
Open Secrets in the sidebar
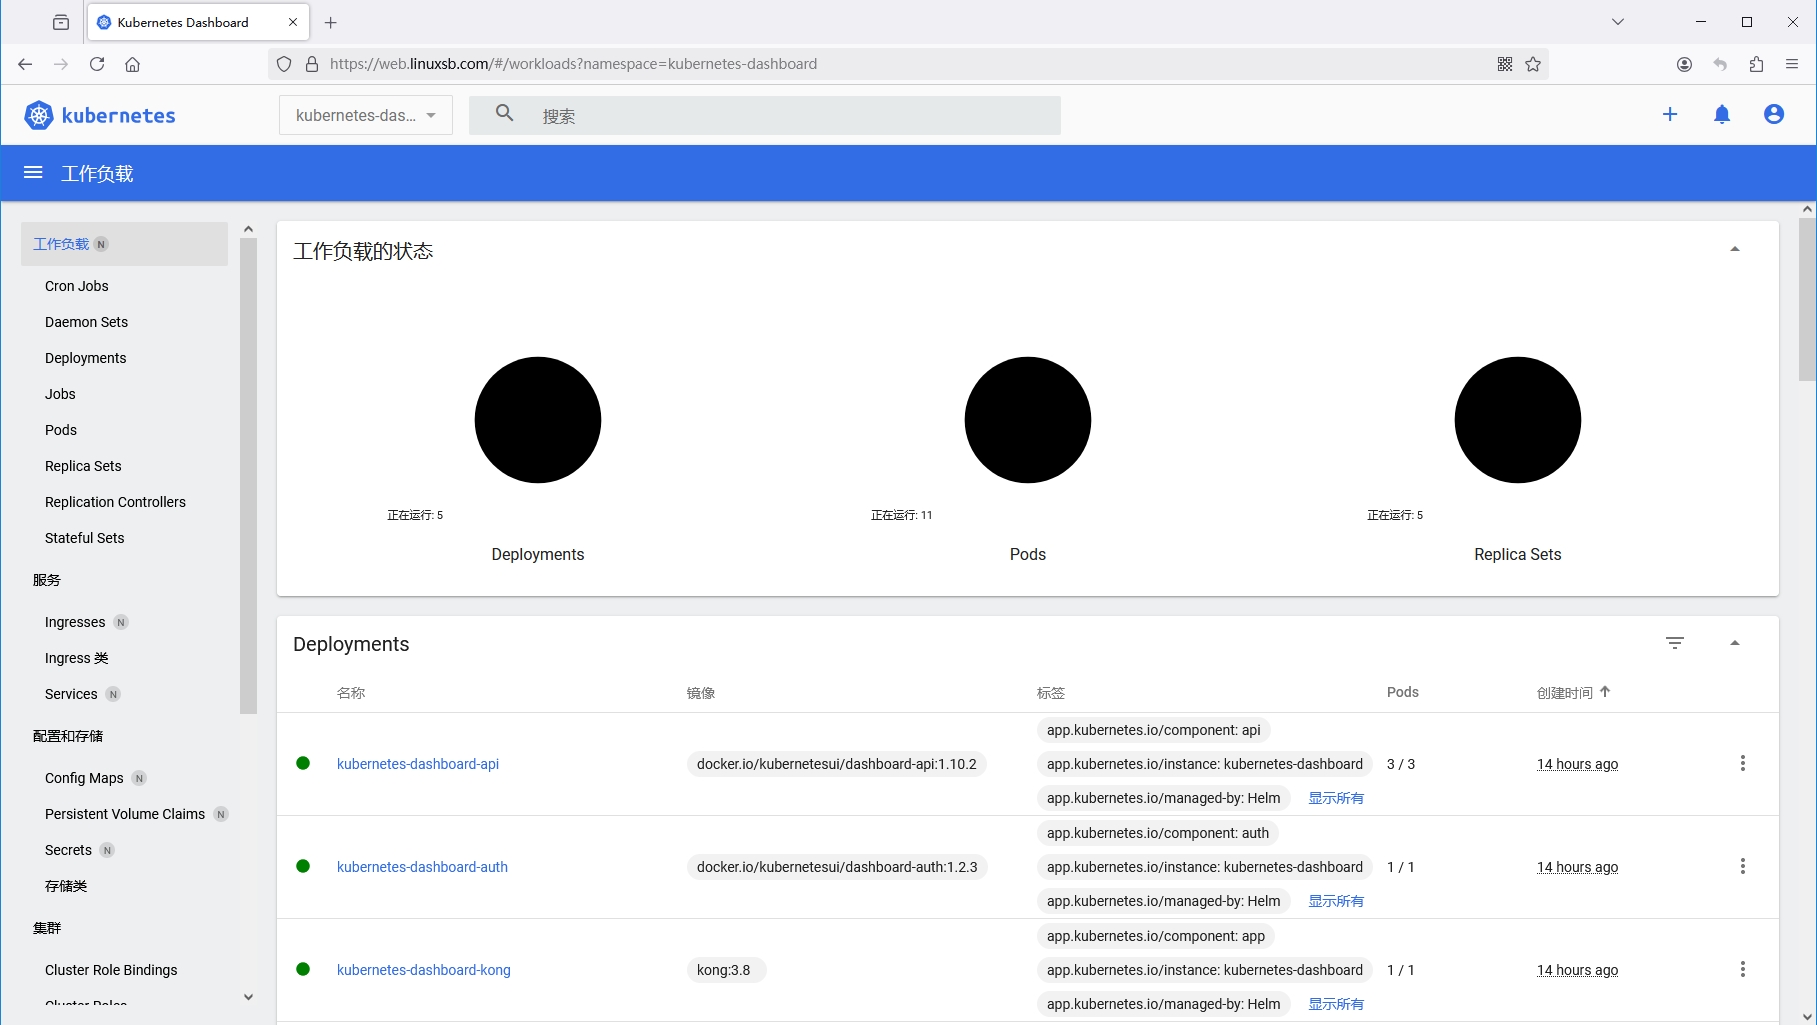click(68, 850)
